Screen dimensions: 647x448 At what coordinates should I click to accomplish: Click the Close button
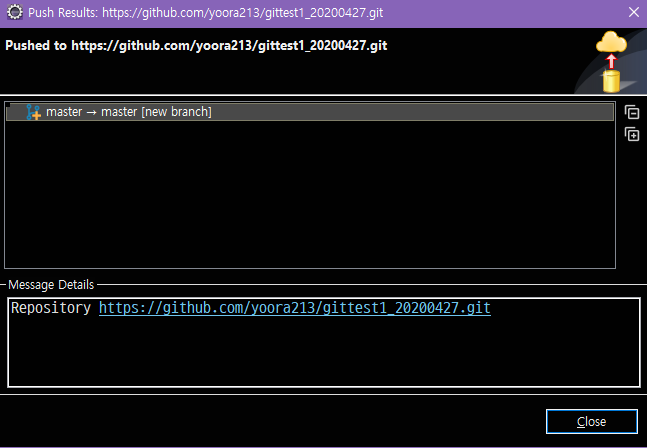click(591, 421)
